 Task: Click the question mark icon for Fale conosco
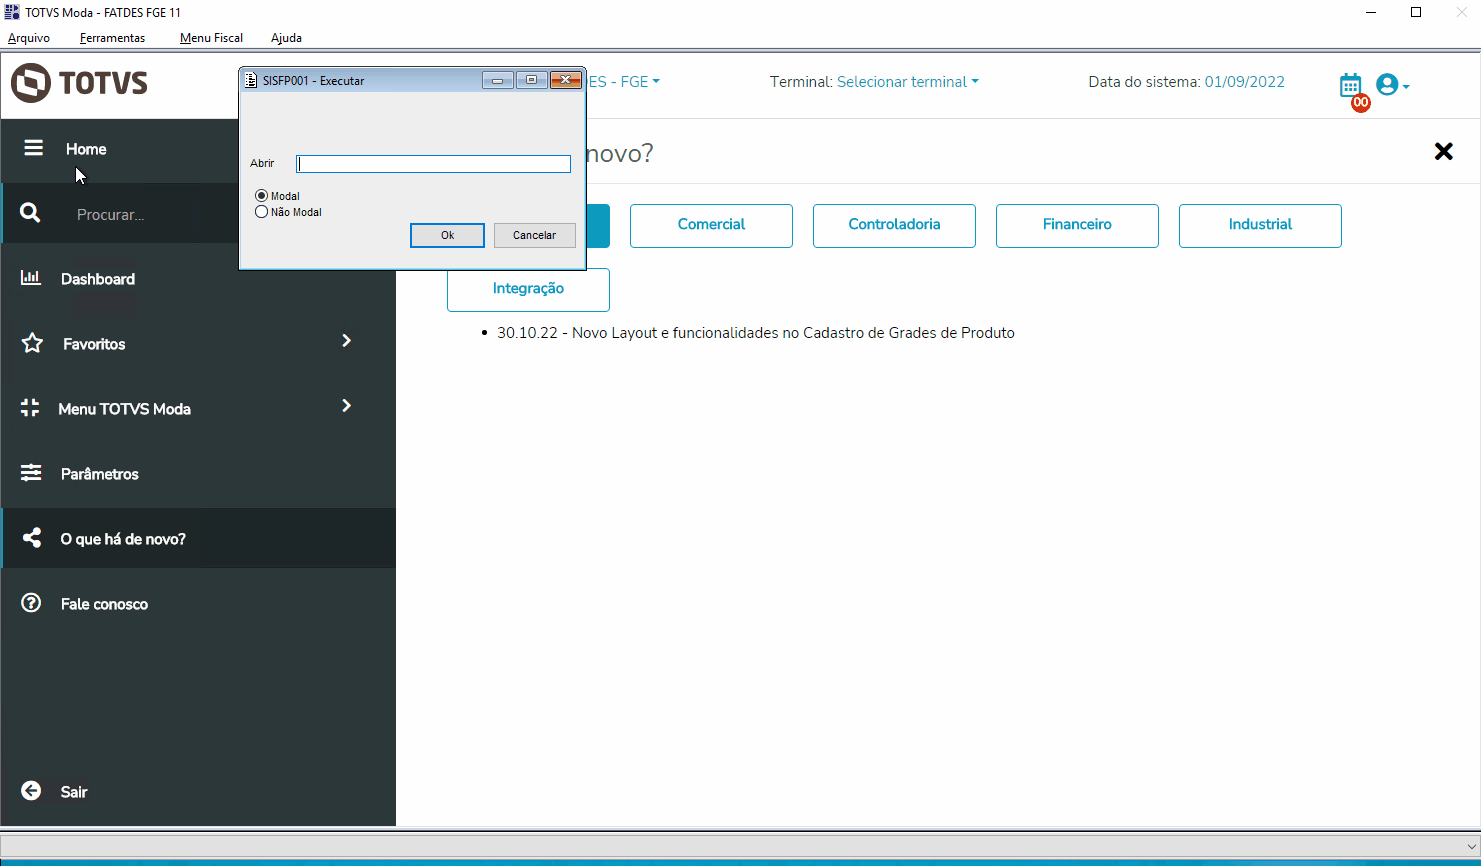click(32, 603)
